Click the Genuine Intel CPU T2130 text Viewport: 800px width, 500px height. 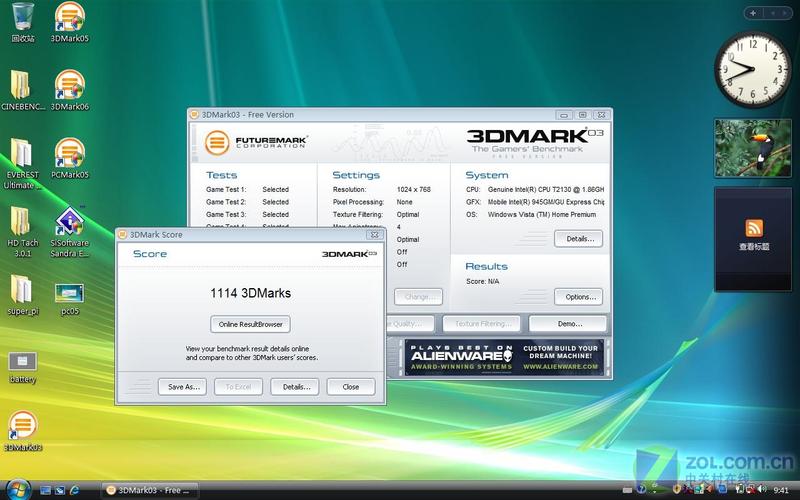pyautogui.click(x=546, y=189)
